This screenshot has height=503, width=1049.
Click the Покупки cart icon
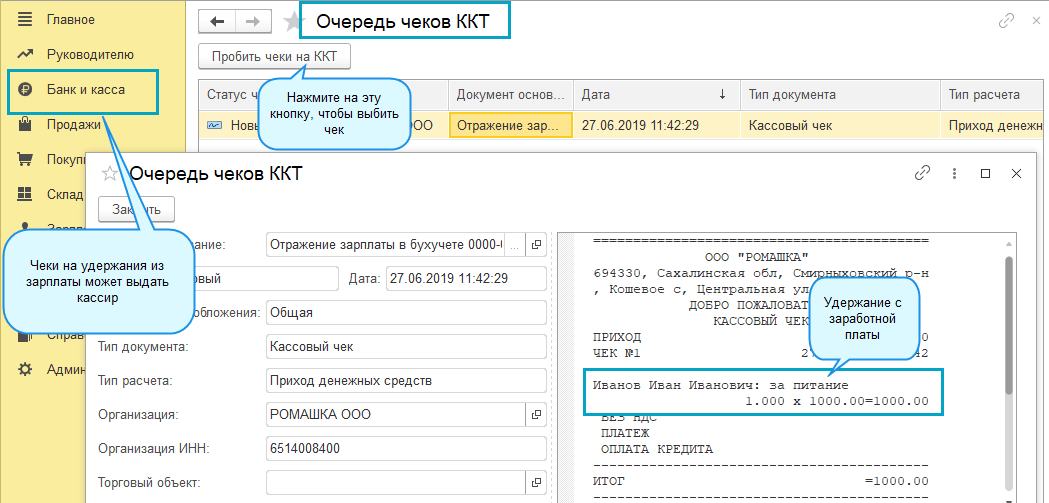pos(26,160)
